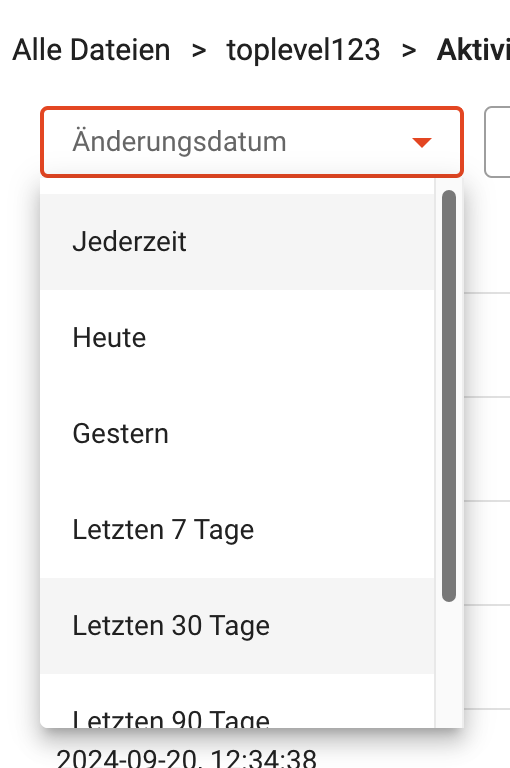This screenshot has height=768, width=510.
Task: Go to Alle Dateien breadcrumb
Action: click(x=91, y=50)
